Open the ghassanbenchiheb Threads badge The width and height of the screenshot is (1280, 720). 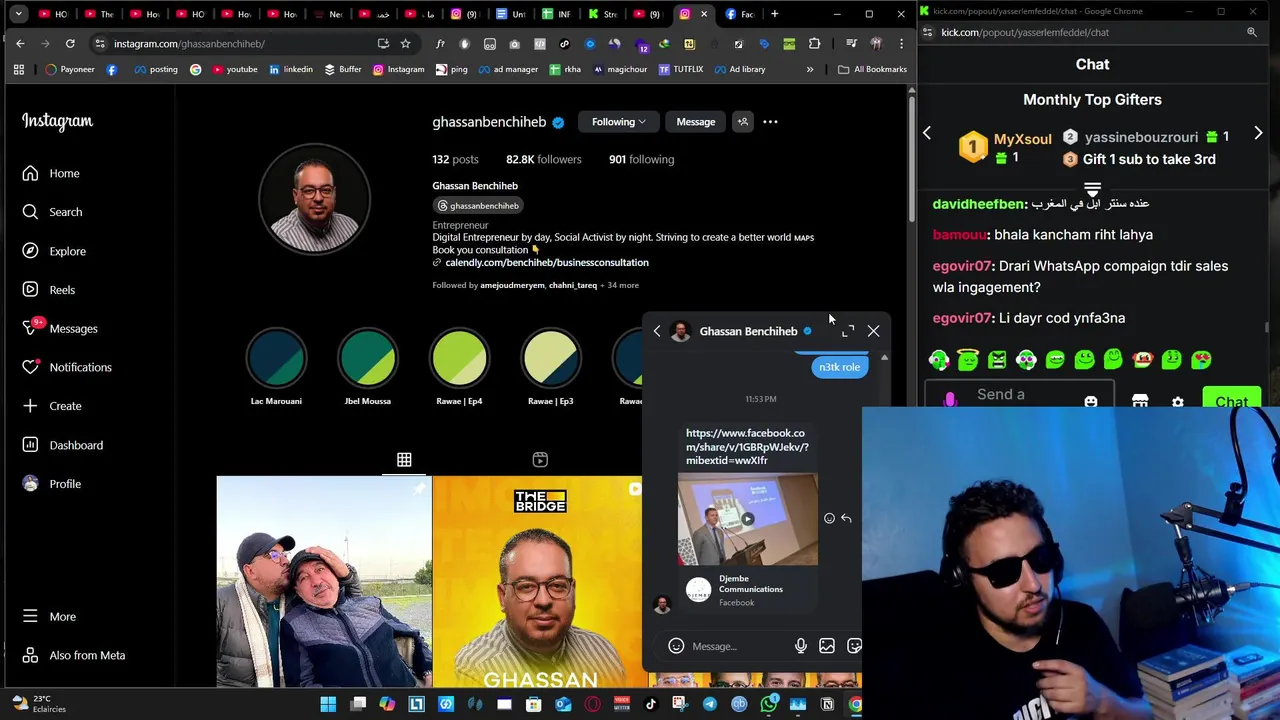[478, 205]
